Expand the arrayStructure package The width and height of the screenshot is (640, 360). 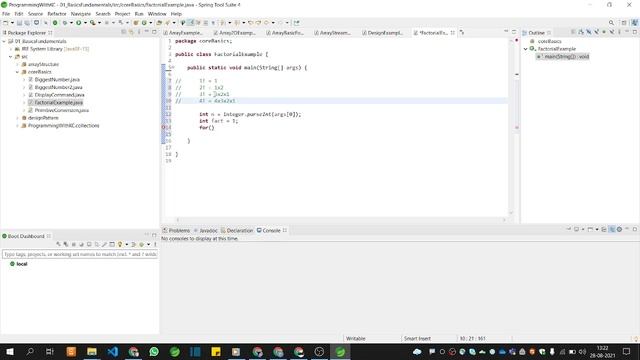pyautogui.click(x=18, y=64)
